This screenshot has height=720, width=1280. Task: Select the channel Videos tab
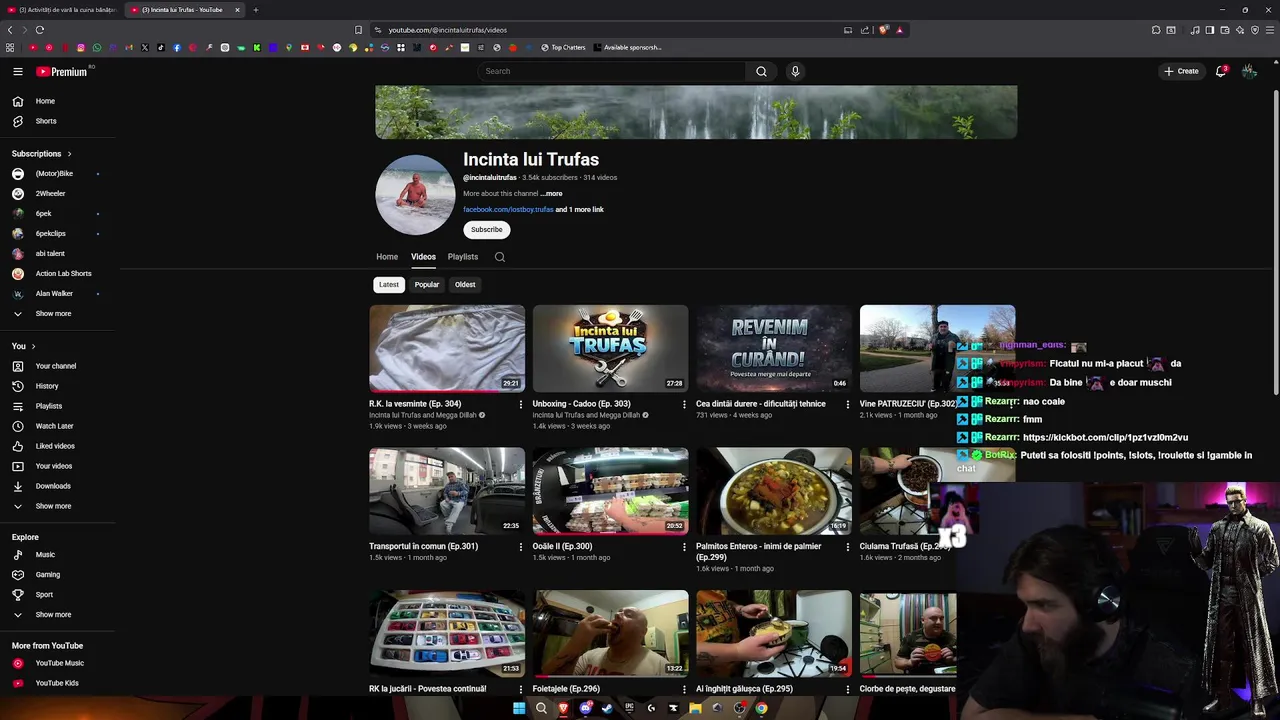(x=423, y=257)
